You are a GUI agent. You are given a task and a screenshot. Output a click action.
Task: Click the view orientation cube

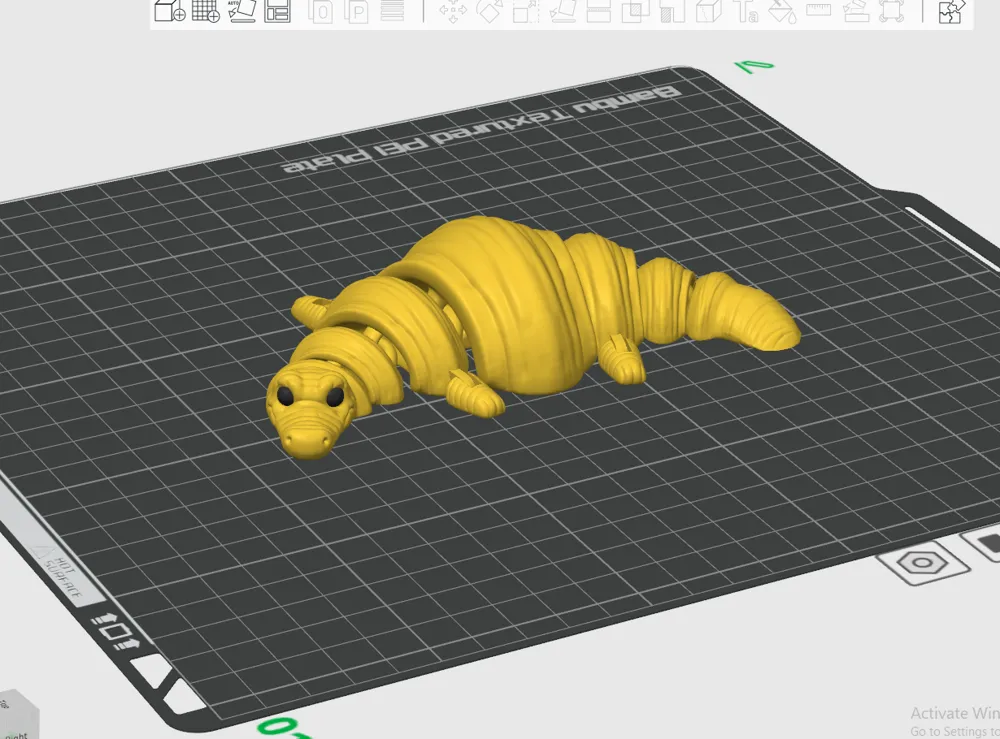coord(18,715)
